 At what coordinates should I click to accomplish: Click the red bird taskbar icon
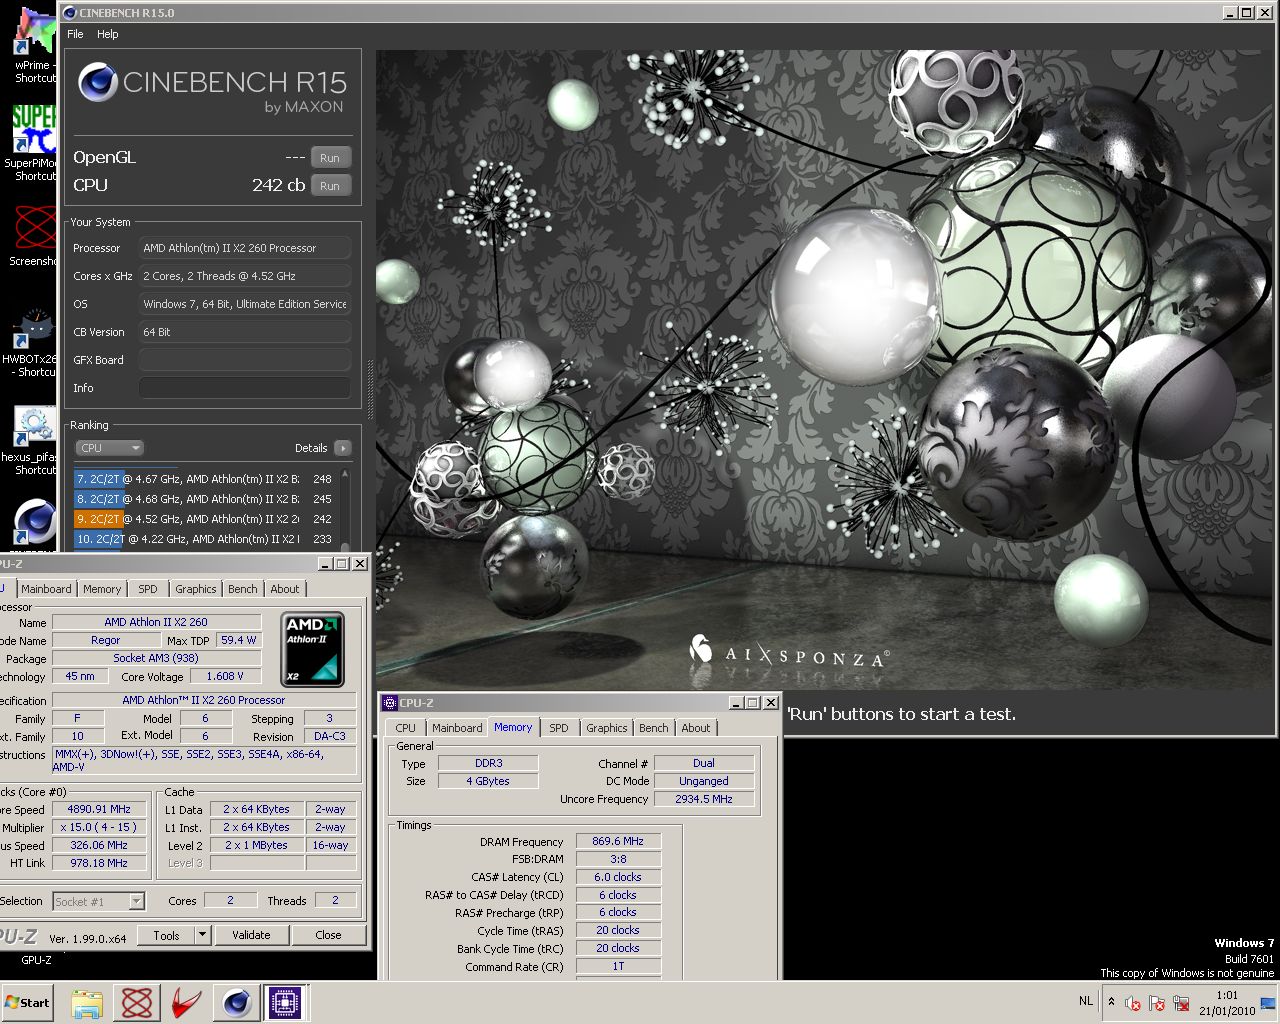coord(187,1002)
